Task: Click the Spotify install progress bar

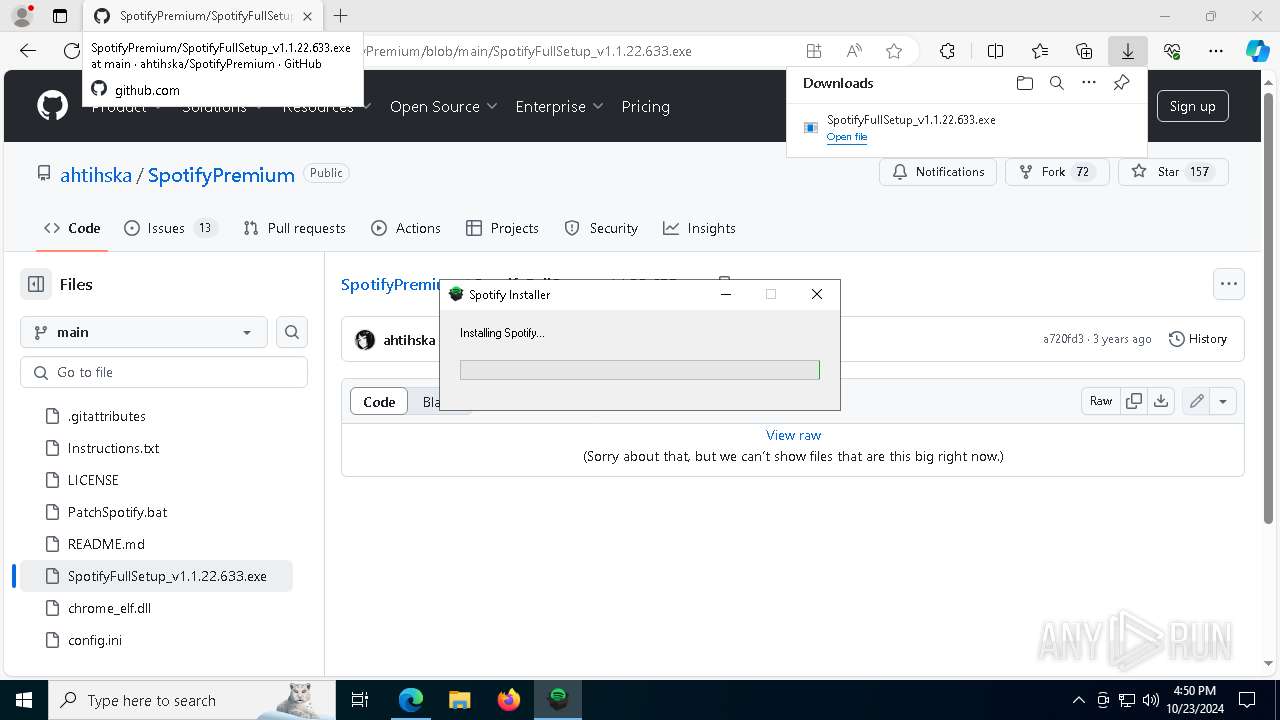Action: pyautogui.click(x=640, y=370)
